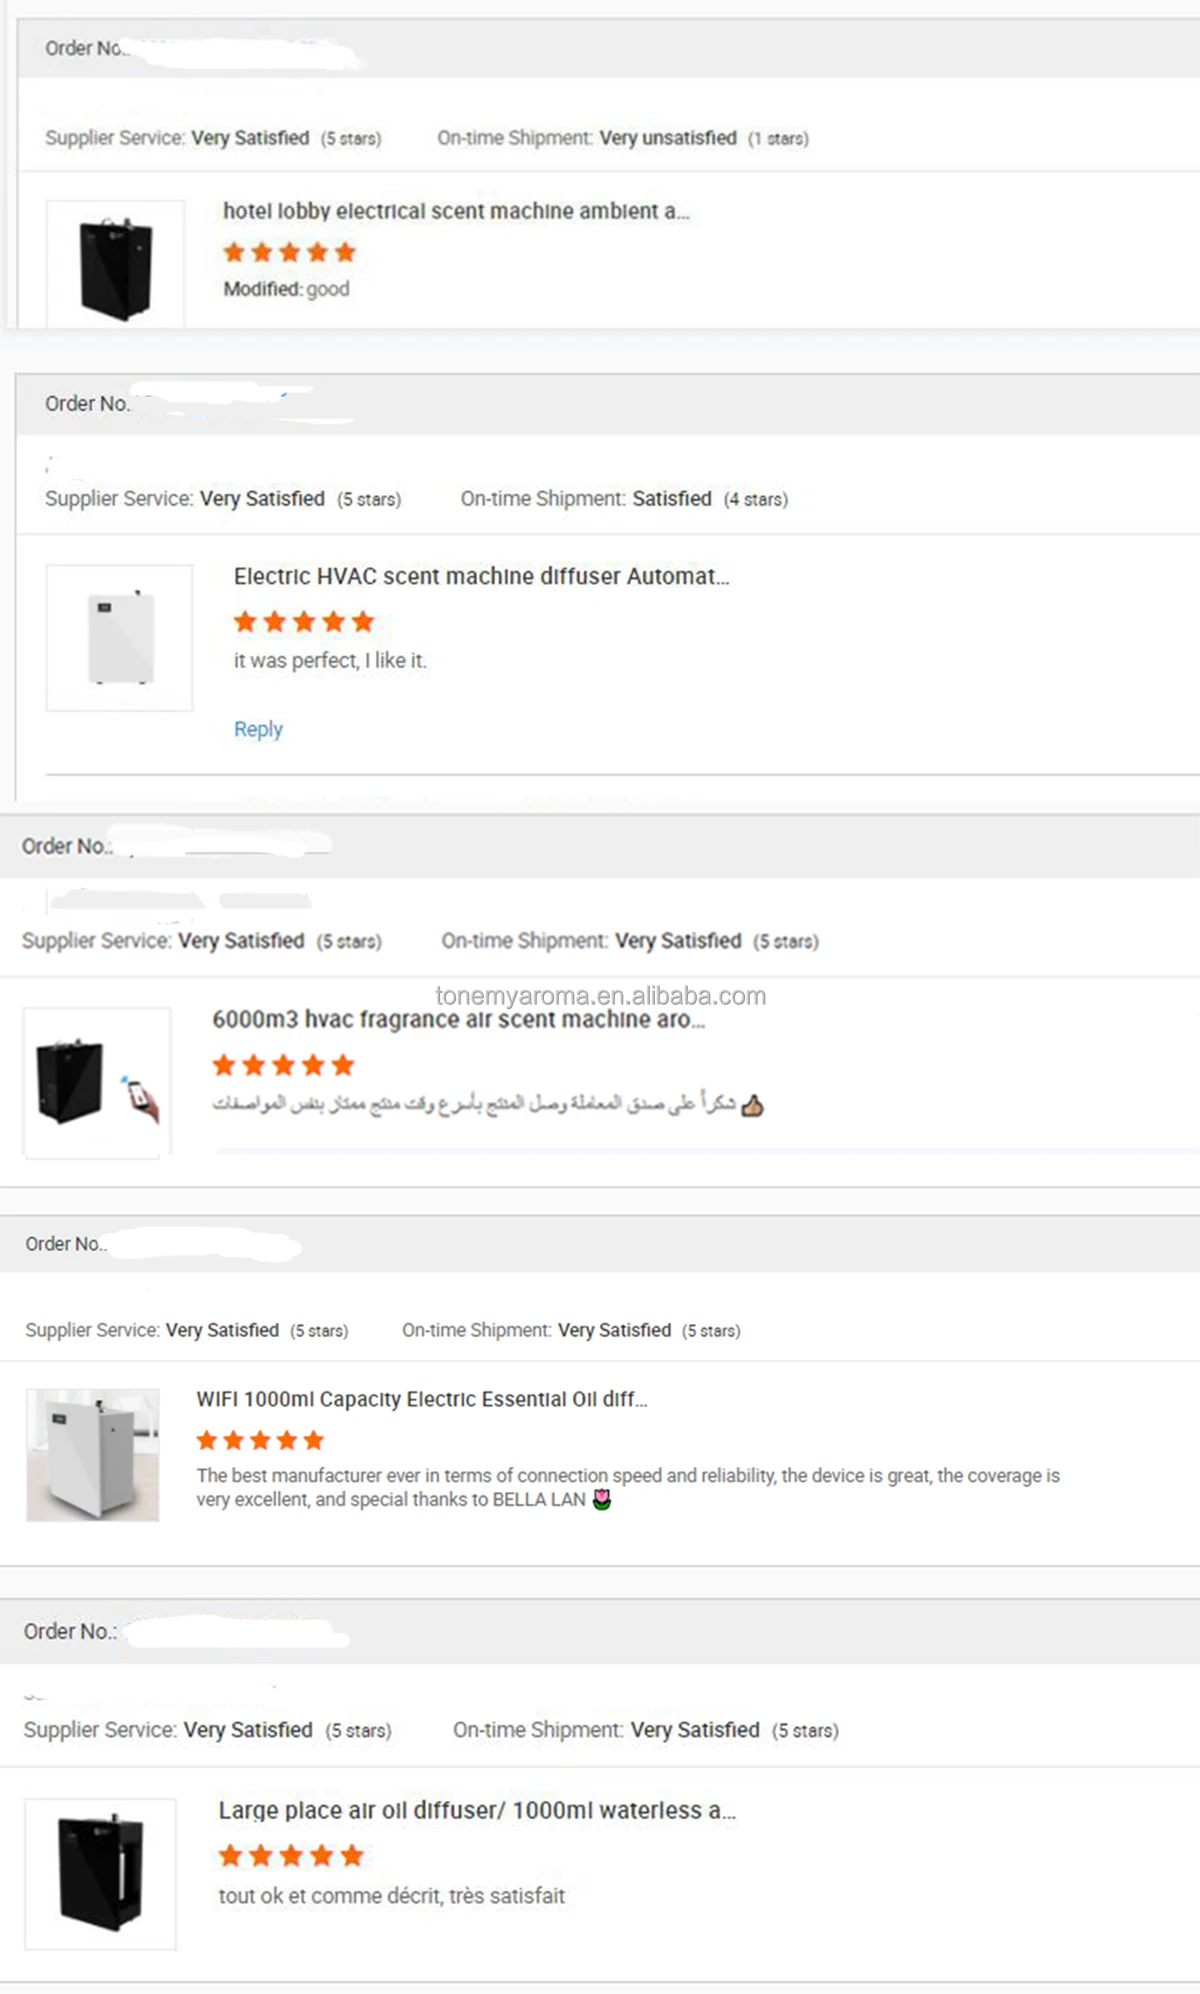The image size is (1200, 1994).
Task: Open the Large place diffuser thumbnail
Action: coord(100,1873)
